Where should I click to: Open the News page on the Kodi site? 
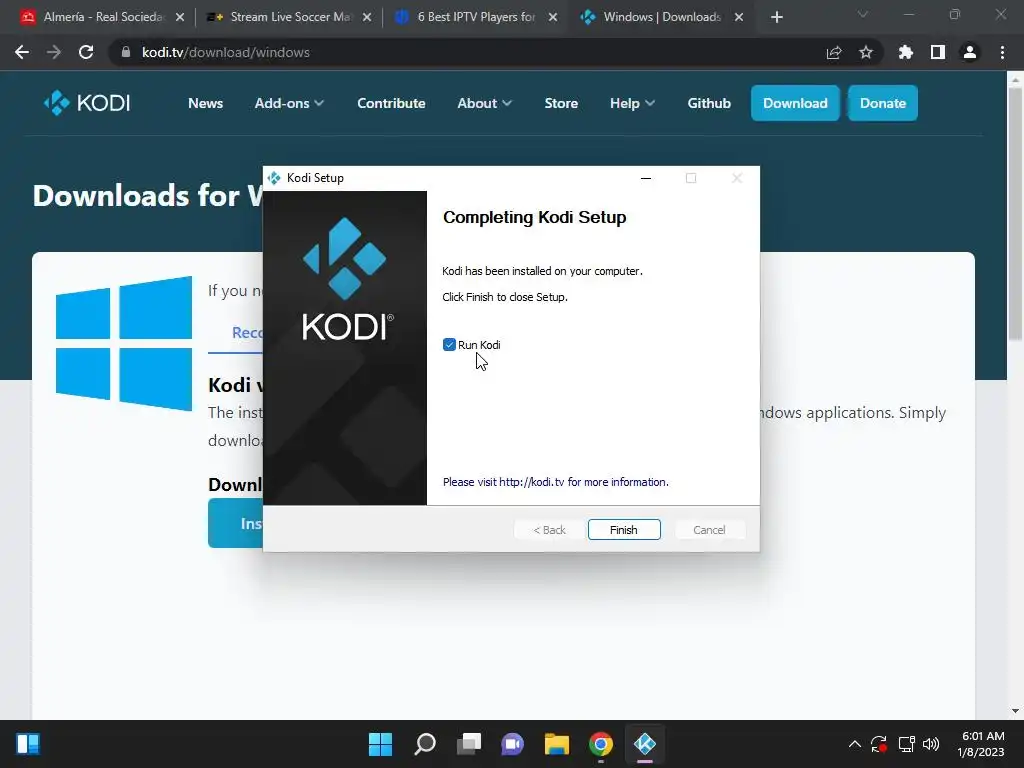[x=206, y=103]
